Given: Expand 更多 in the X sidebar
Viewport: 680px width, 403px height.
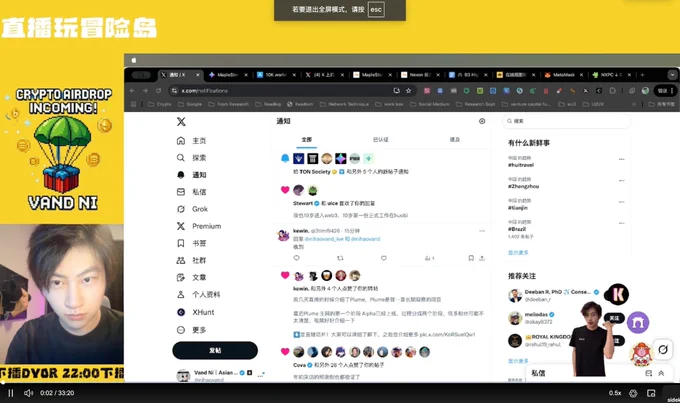Looking at the screenshot, I should pos(191,330).
